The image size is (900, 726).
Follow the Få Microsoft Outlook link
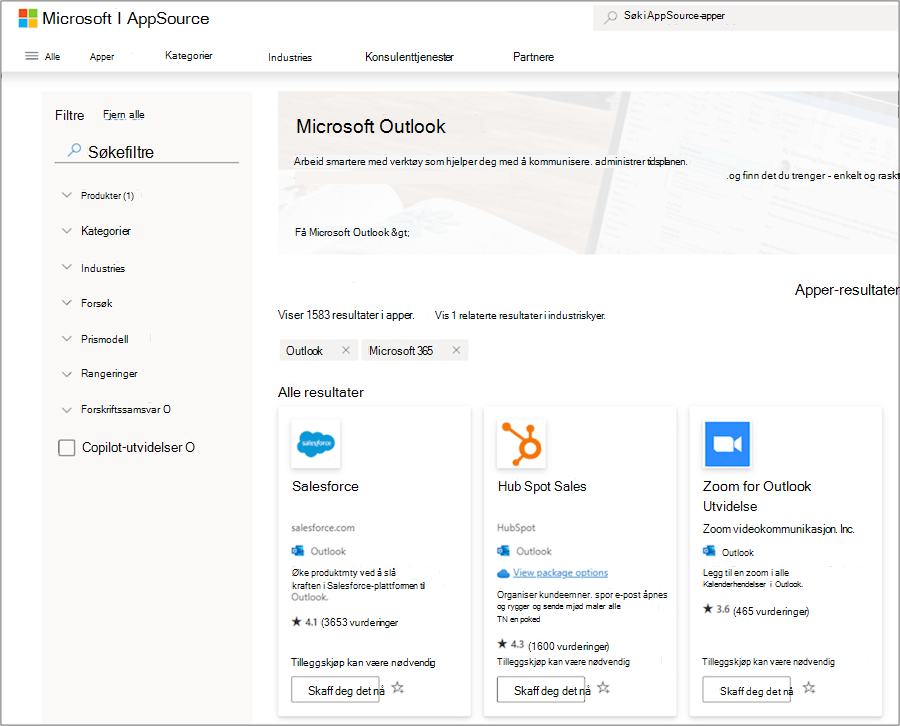[x=352, y=232]
